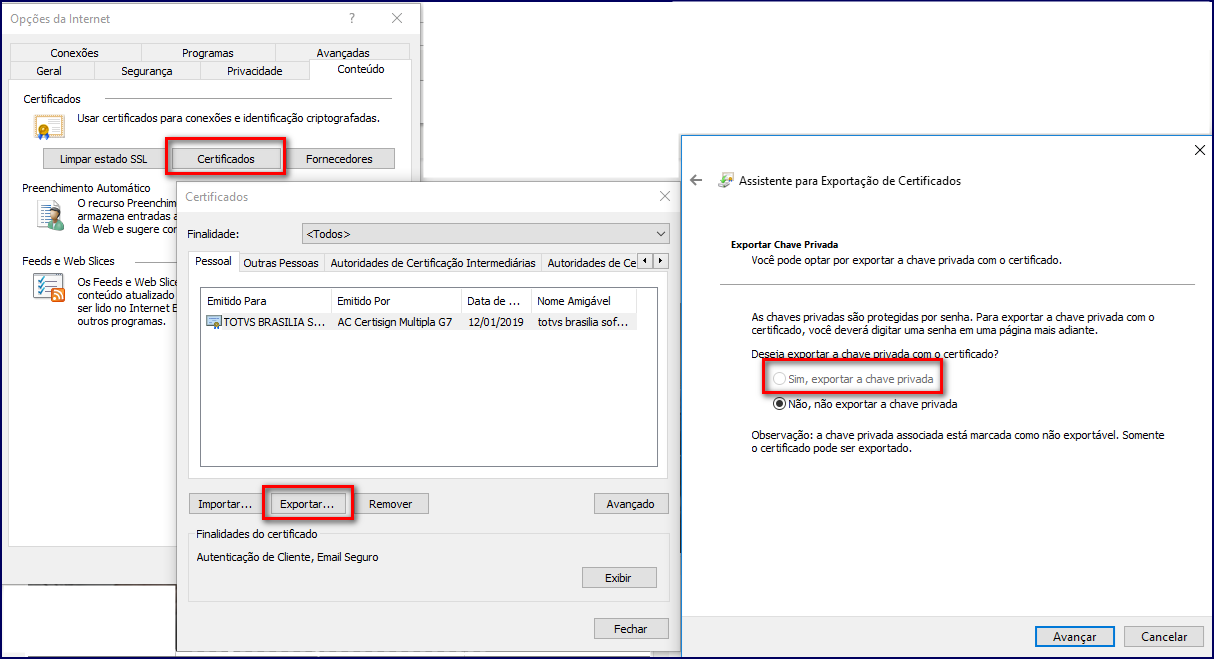Click Cancelar in the export wizard
Viewport: 1214px width, 659px height.
tap(1164, 636)
